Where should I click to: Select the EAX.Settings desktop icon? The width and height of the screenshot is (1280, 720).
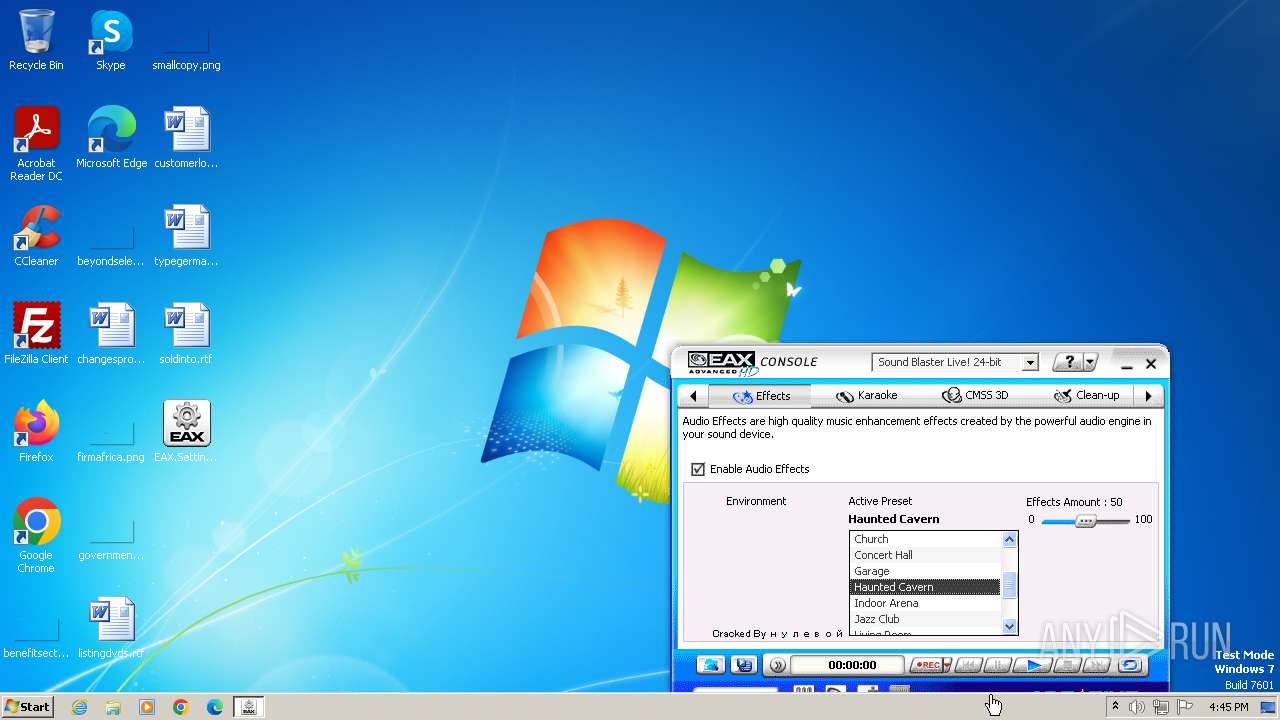[186, 432]
